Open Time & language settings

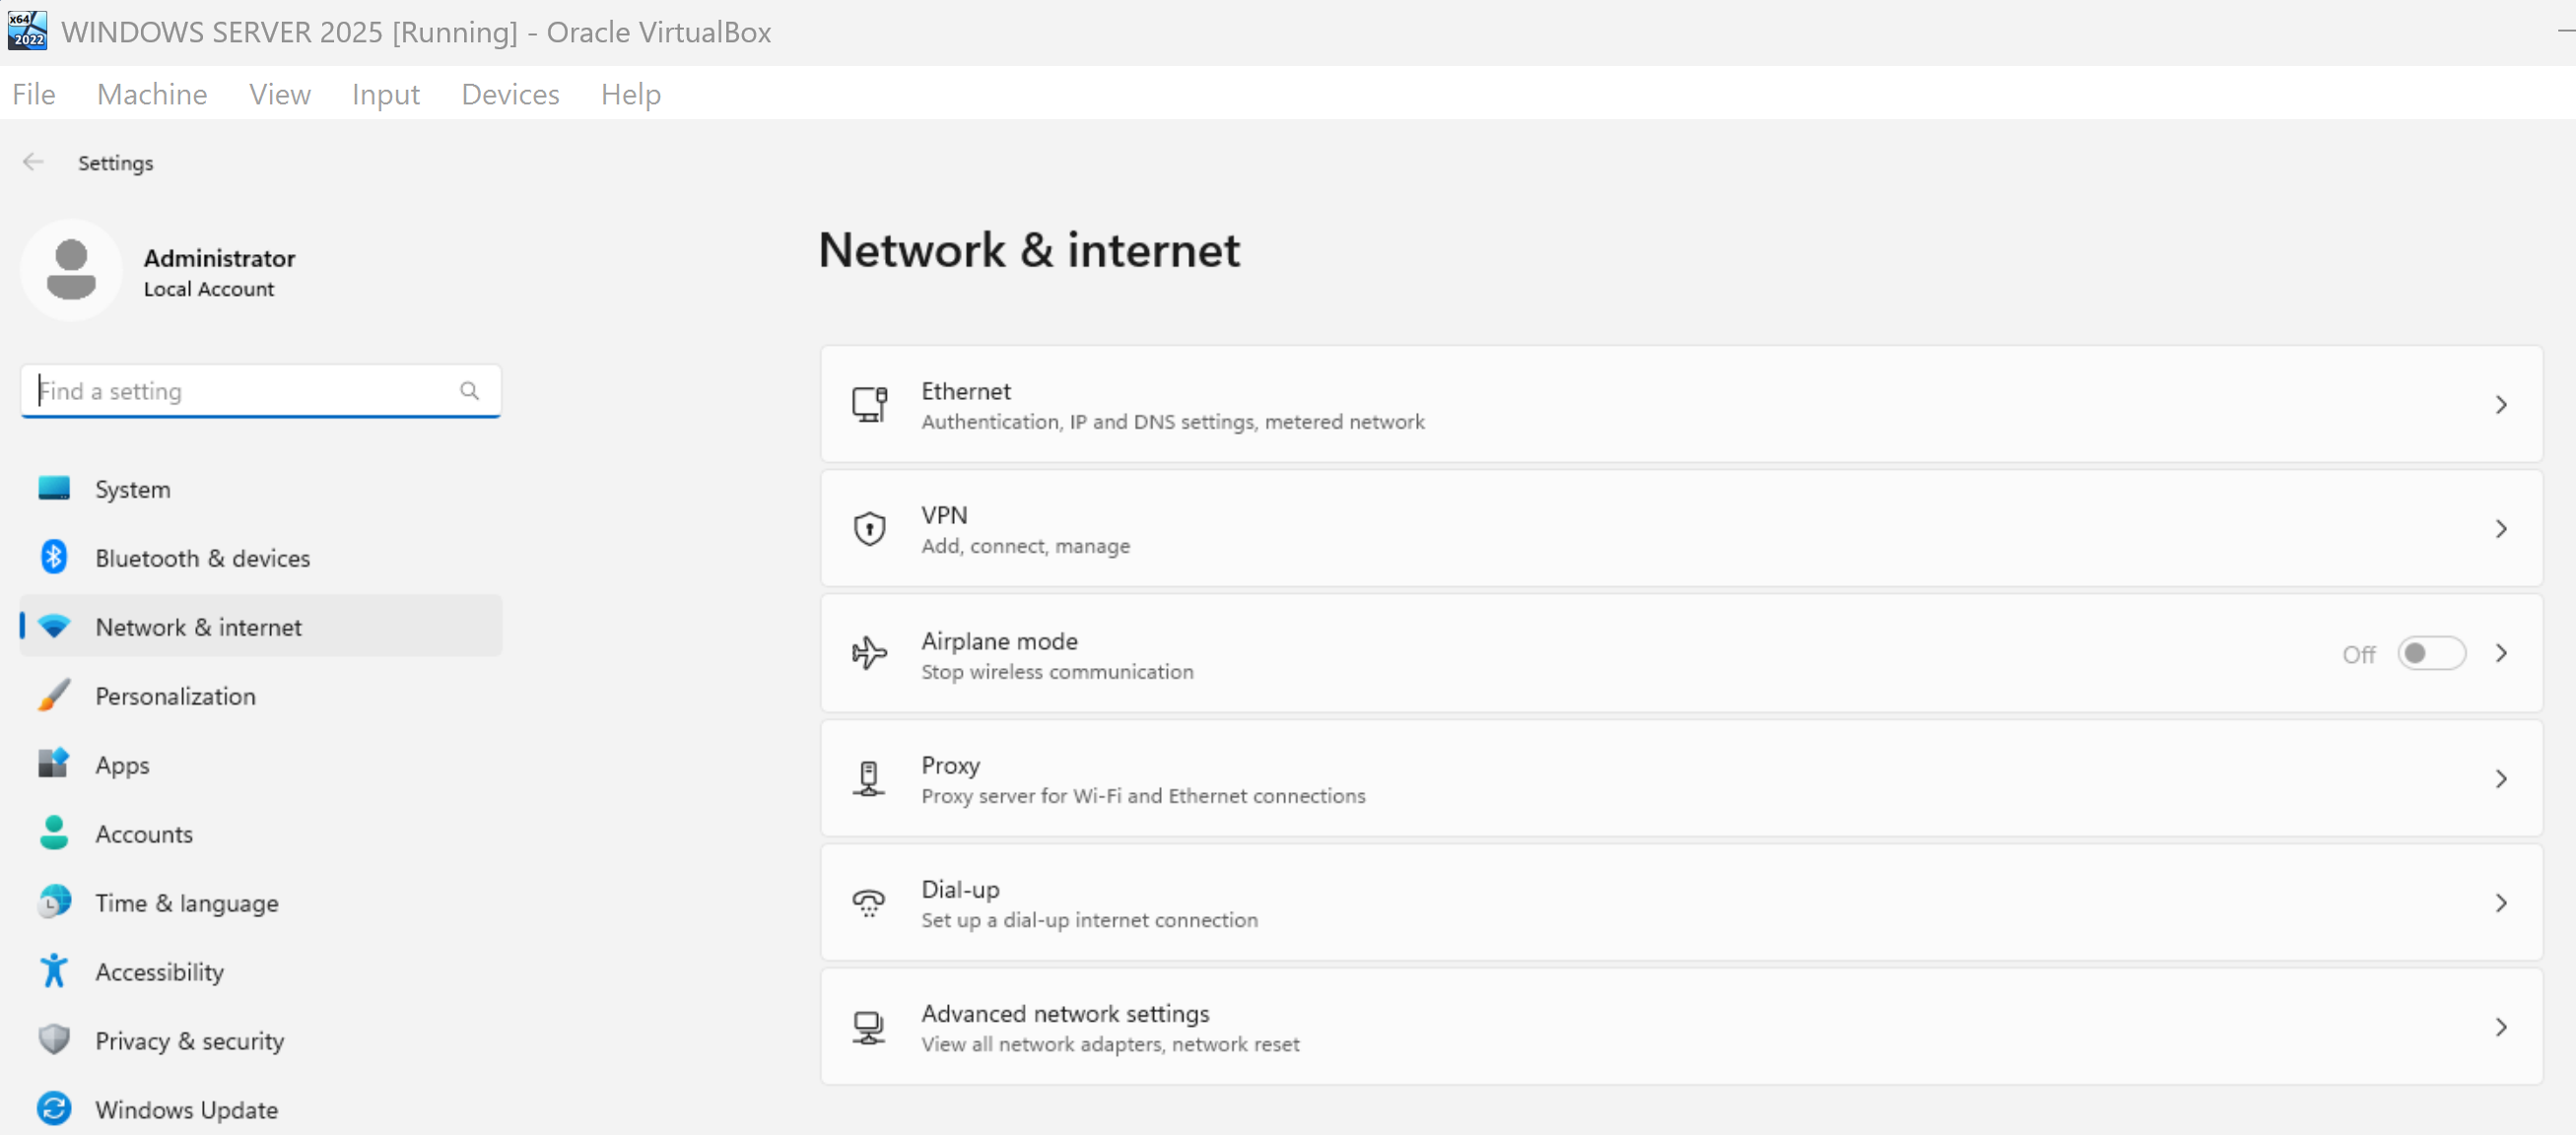(x=186, y=902)
